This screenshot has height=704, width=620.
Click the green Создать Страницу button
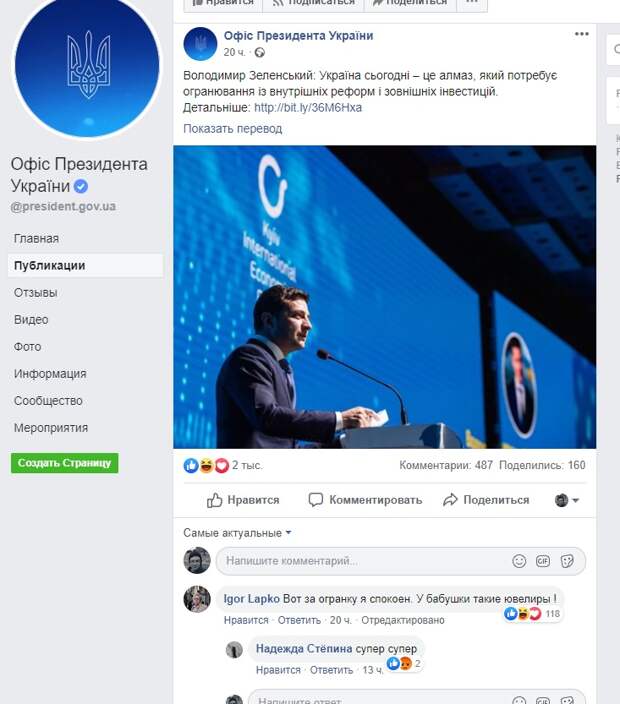[65, 463]
